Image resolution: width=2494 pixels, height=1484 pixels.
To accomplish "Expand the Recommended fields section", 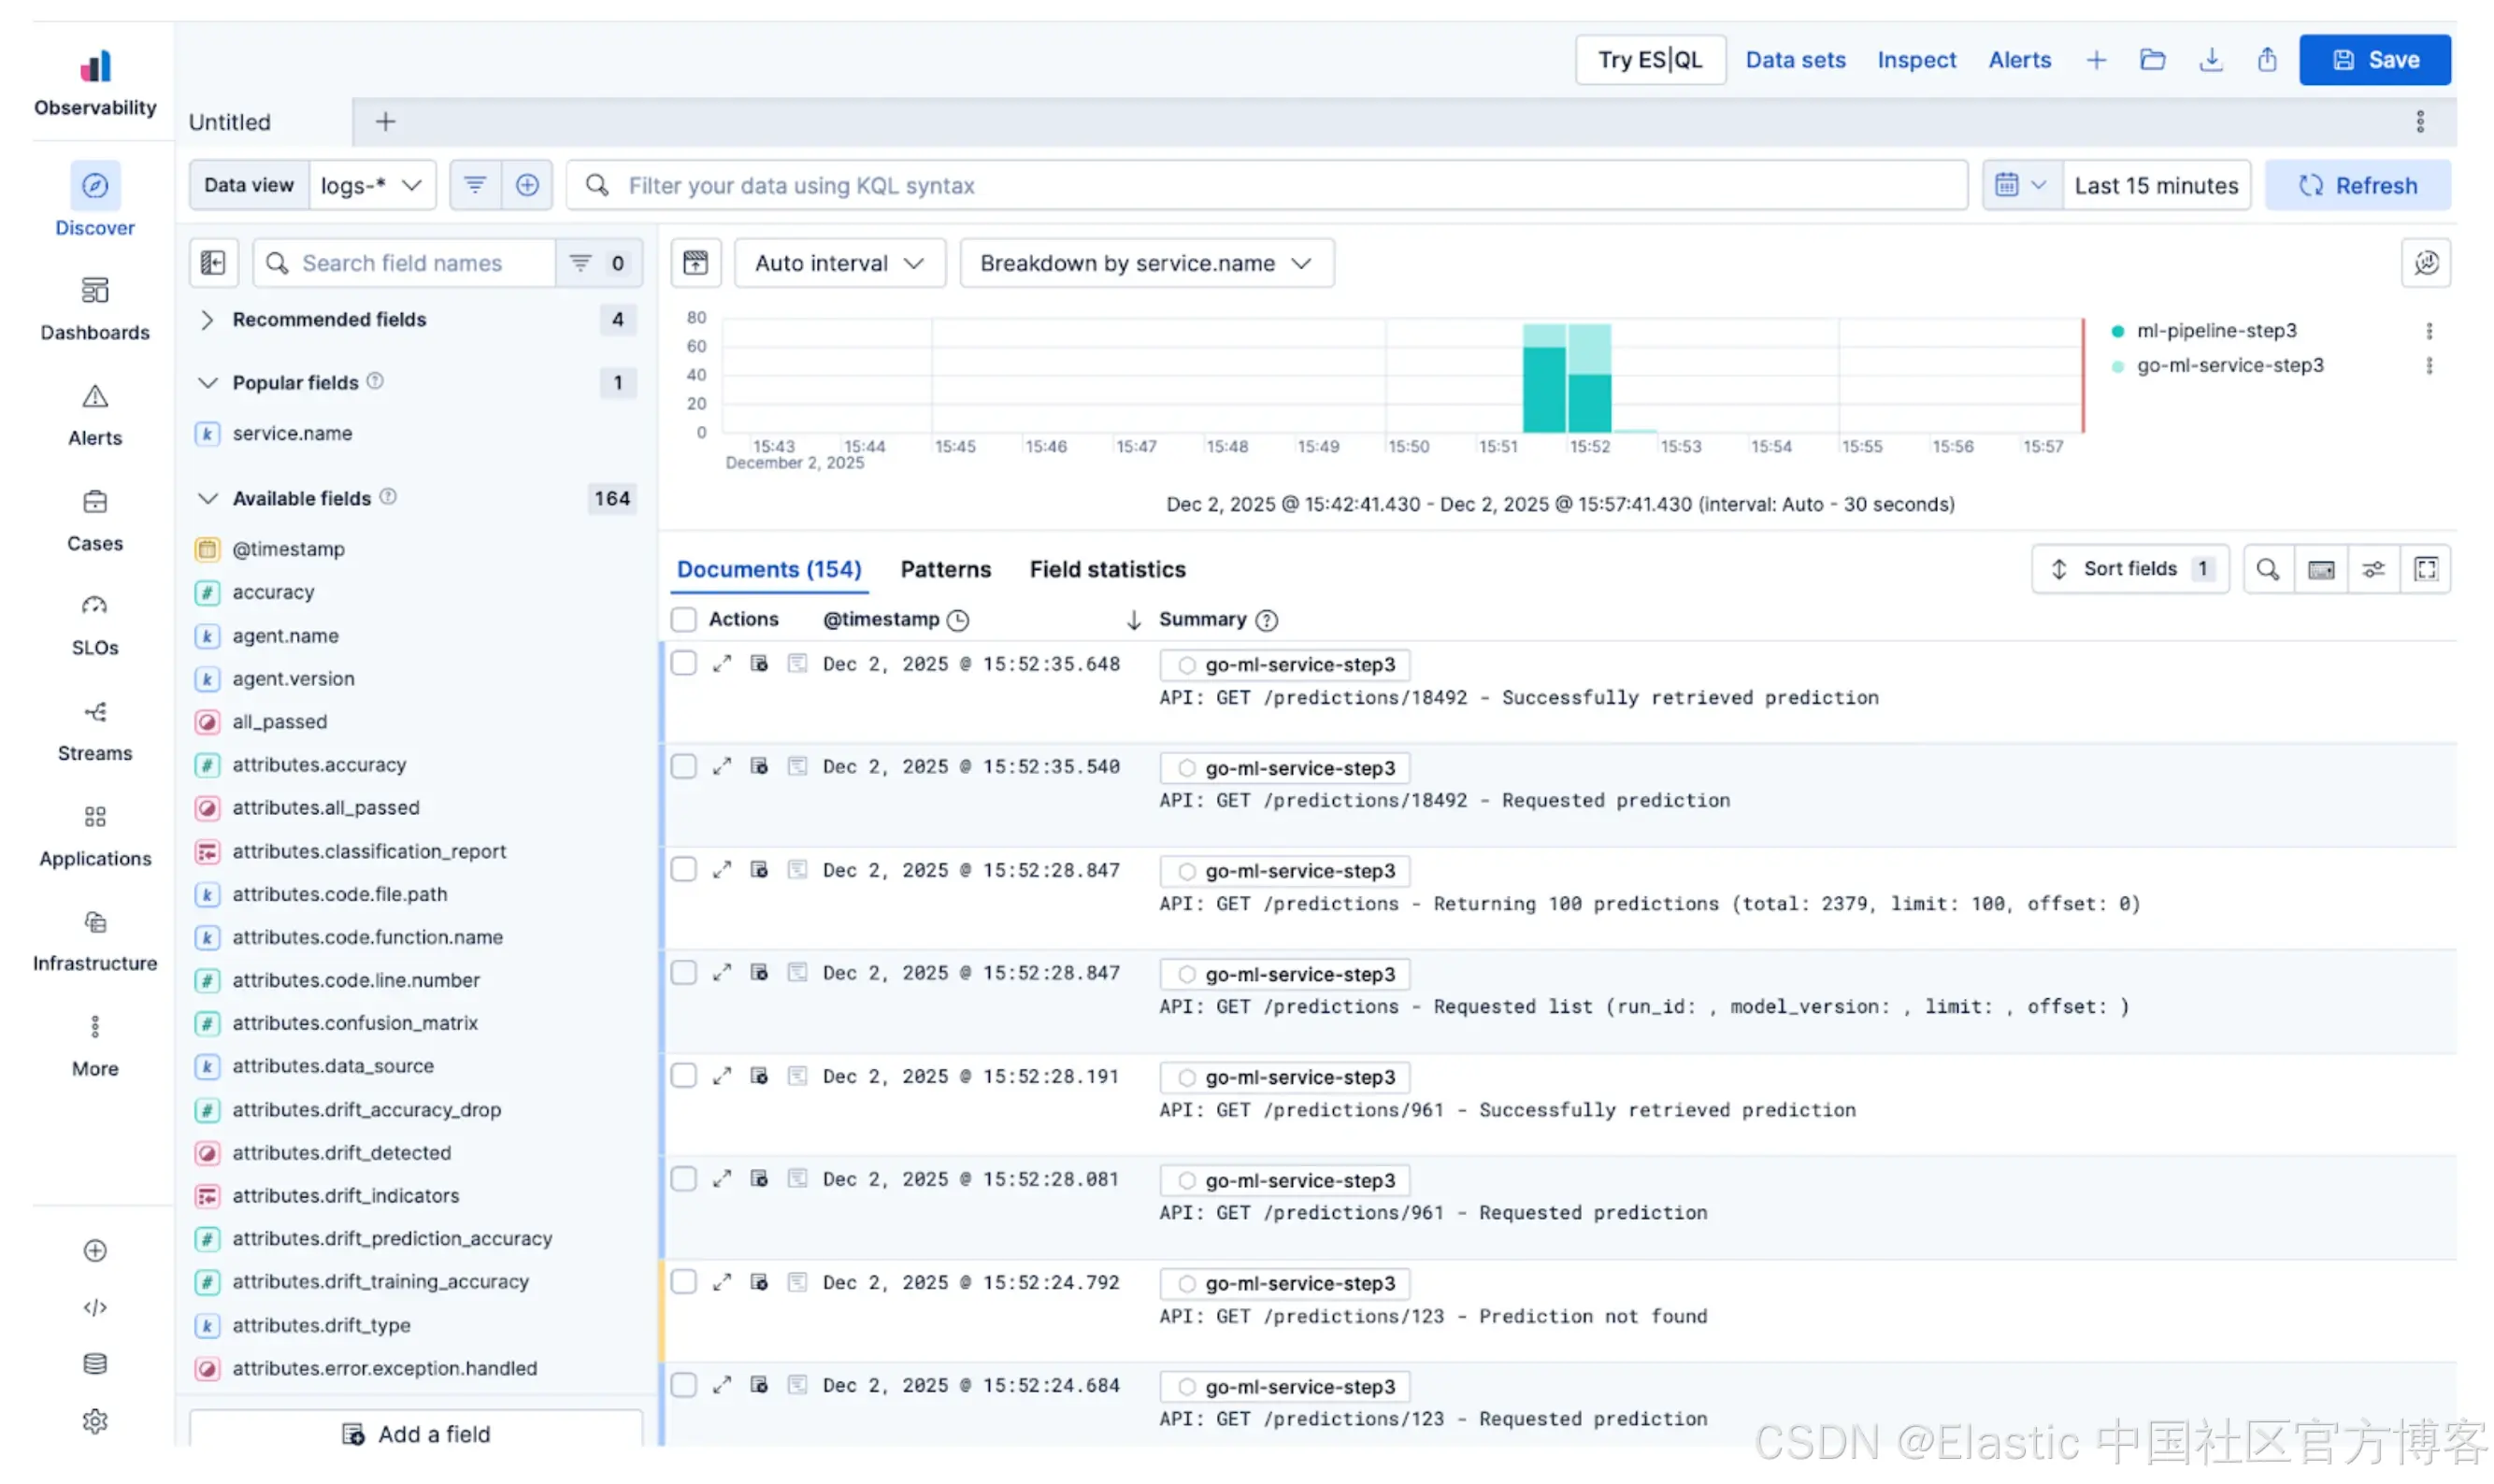I will tap(207, 319).
